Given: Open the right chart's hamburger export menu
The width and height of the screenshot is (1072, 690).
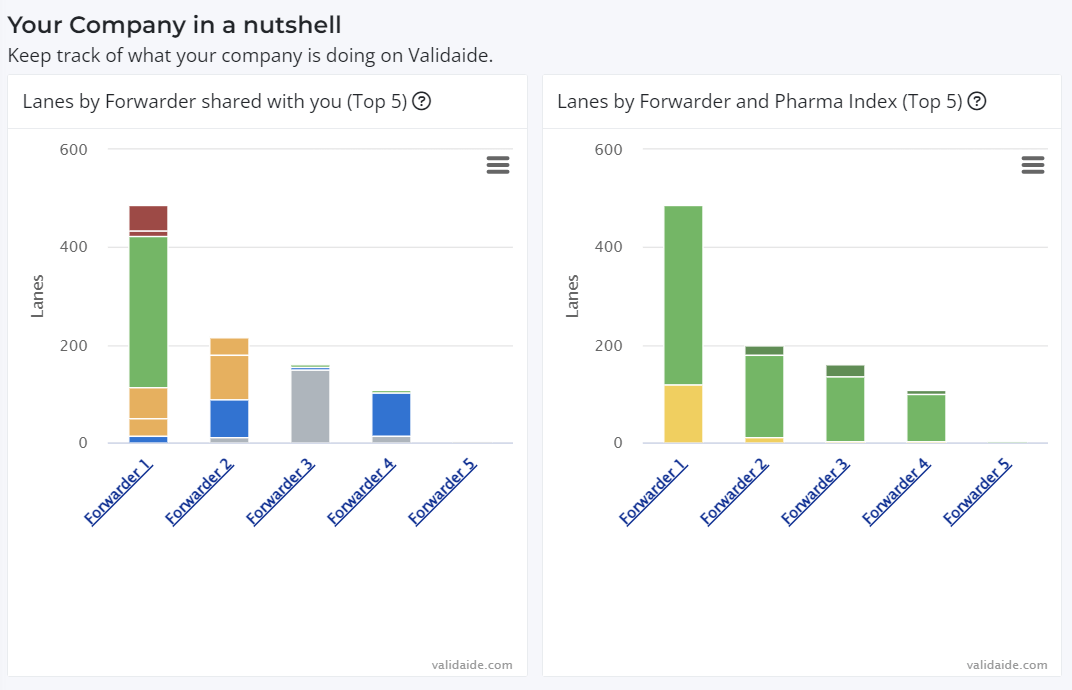Looking at the screenshot, I should [x=1033, y=164].
